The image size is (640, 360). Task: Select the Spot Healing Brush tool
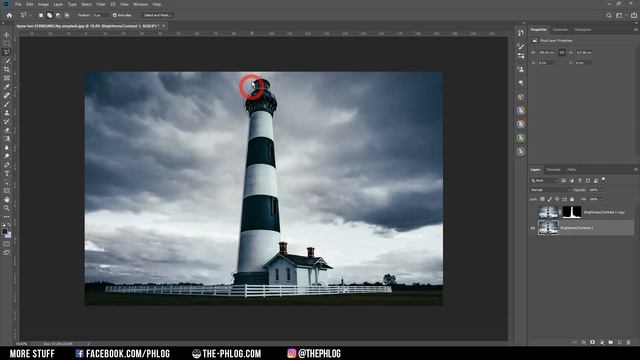[x=7, y=96]
